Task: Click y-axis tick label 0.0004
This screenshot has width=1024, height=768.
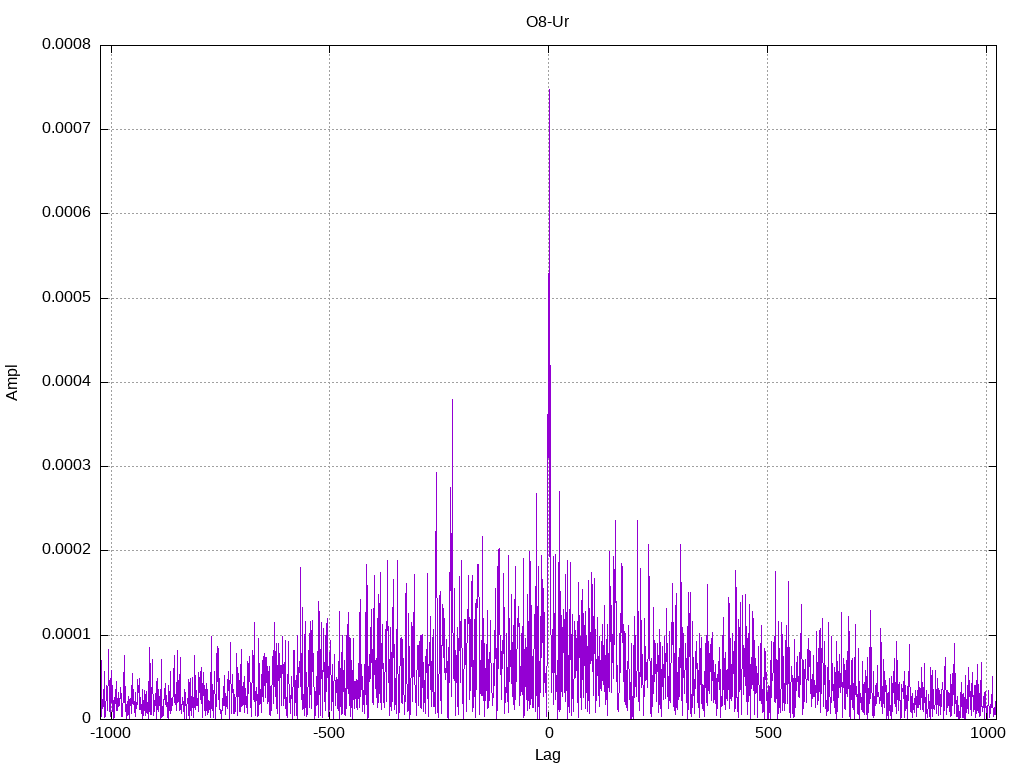Action: [x=67, y=381]
